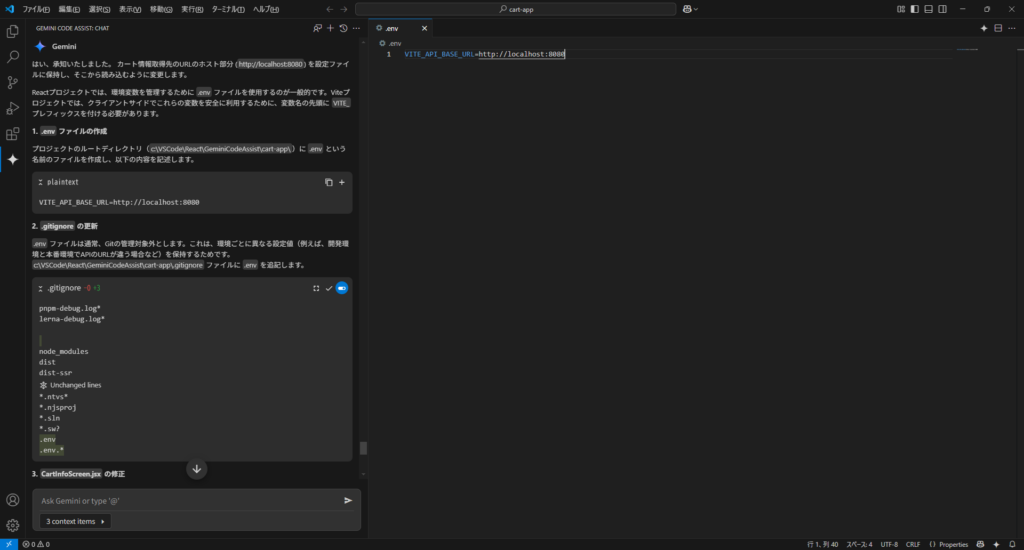Screen dimensions: 1024x550
Task: Copy the plaintext code block
Action: pyautogui.click(x=328, y=182)
